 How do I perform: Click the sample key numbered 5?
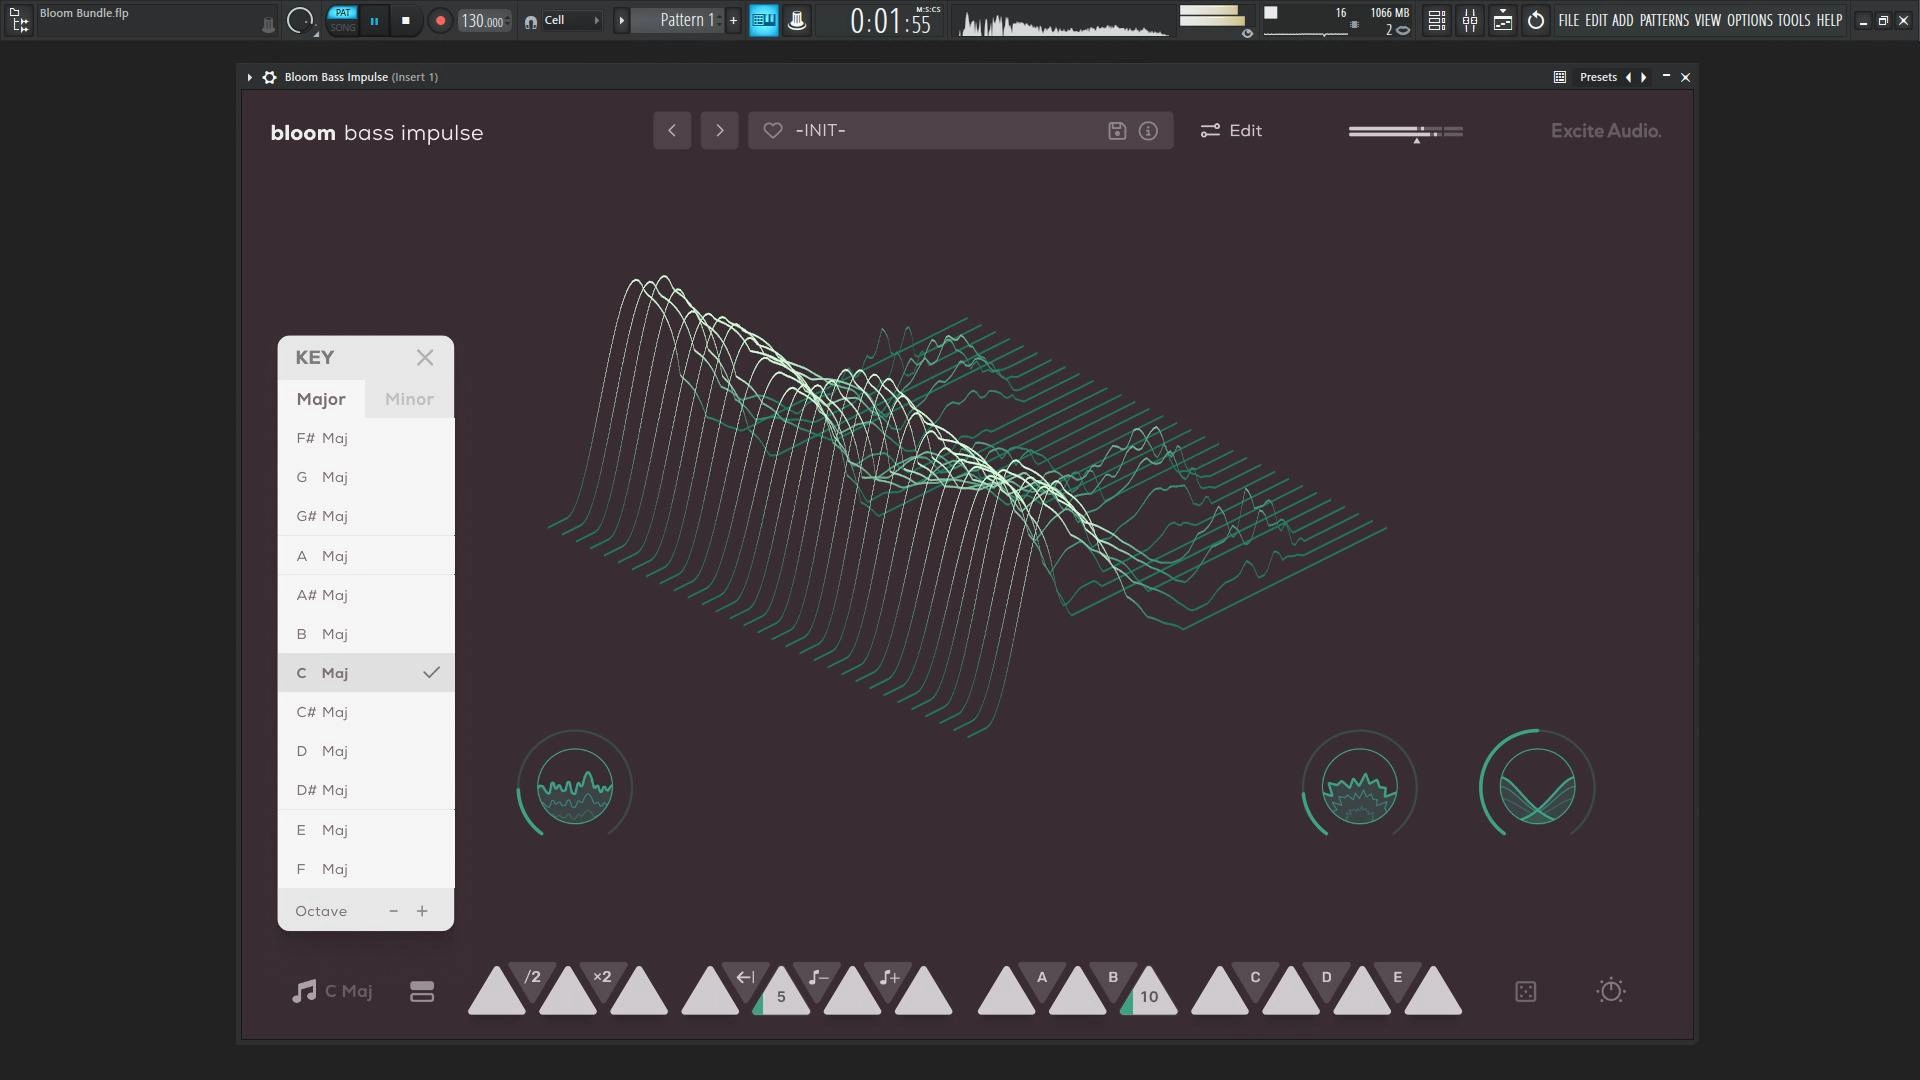click(781, 995)
